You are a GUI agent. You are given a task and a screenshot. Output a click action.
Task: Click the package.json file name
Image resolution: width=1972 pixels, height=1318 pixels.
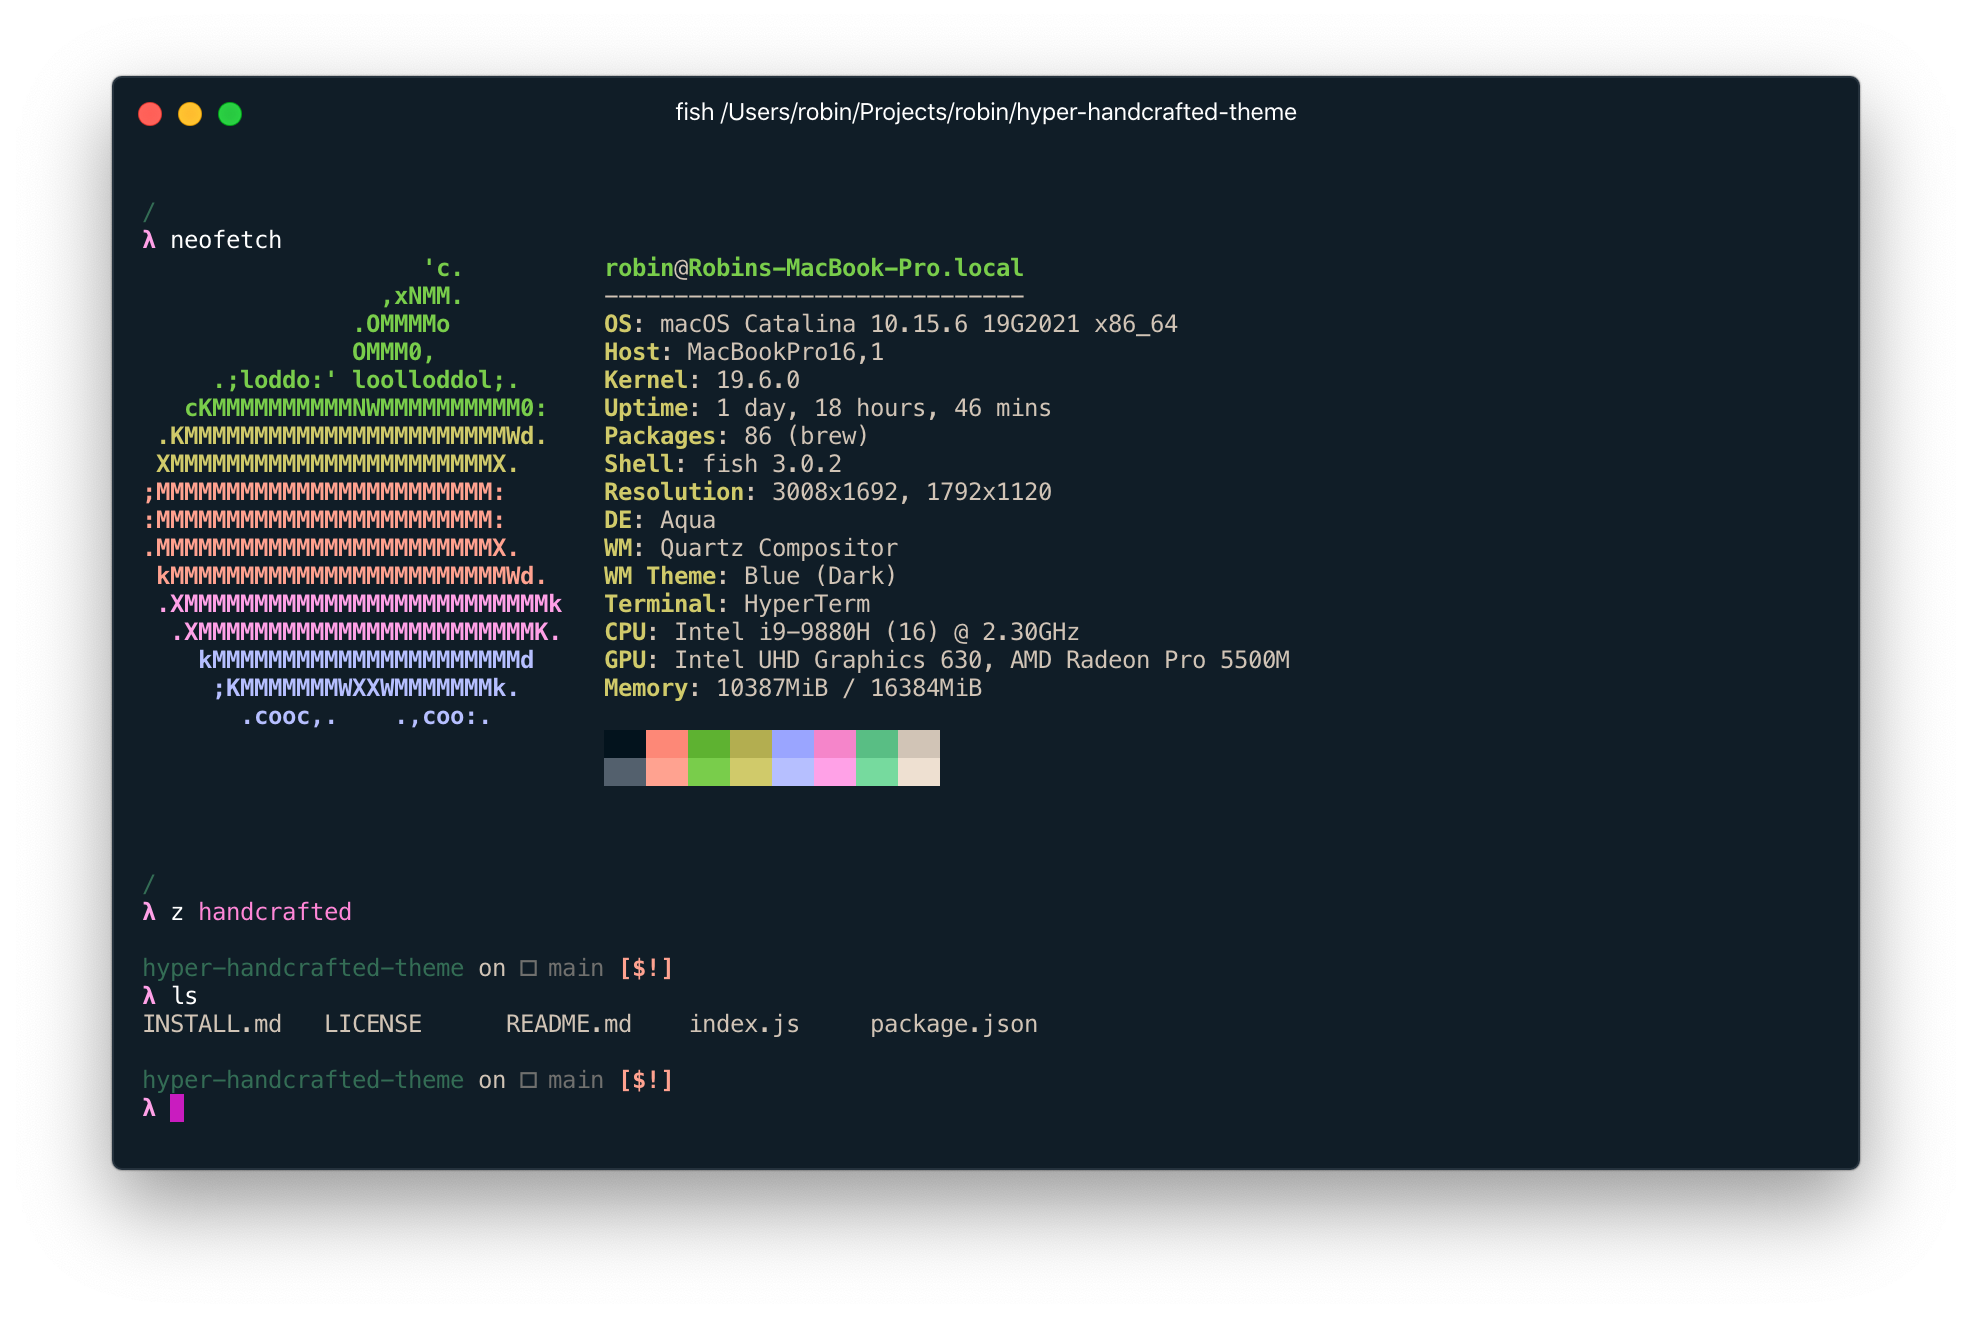click(x=953, y=1024)
